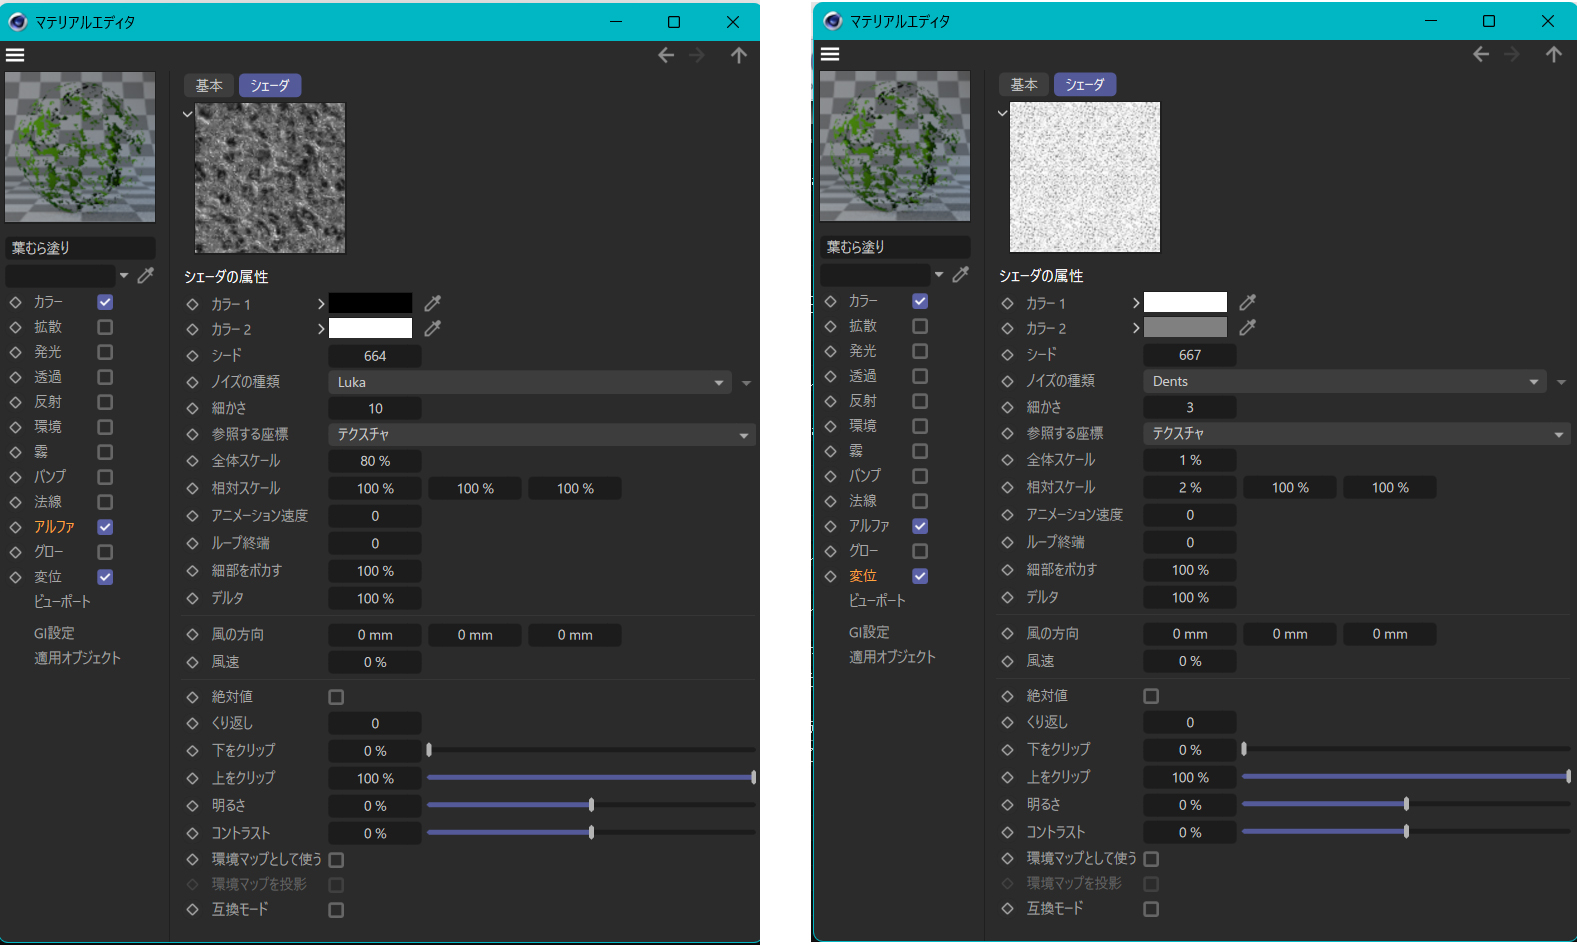This screenshot has width=1577, height=945.
Task: Click eyedropper beside the gray カラー2 swatch
Action: click(1247, 327)
